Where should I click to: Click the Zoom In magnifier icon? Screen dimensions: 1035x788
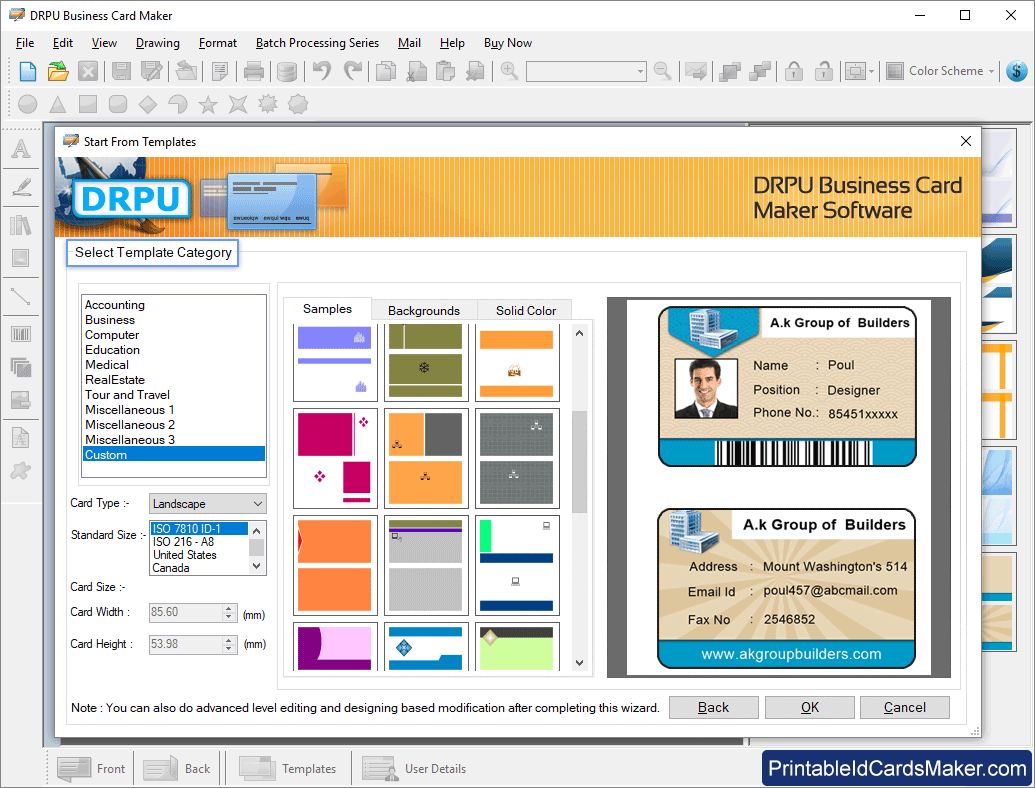click(509, 71)
